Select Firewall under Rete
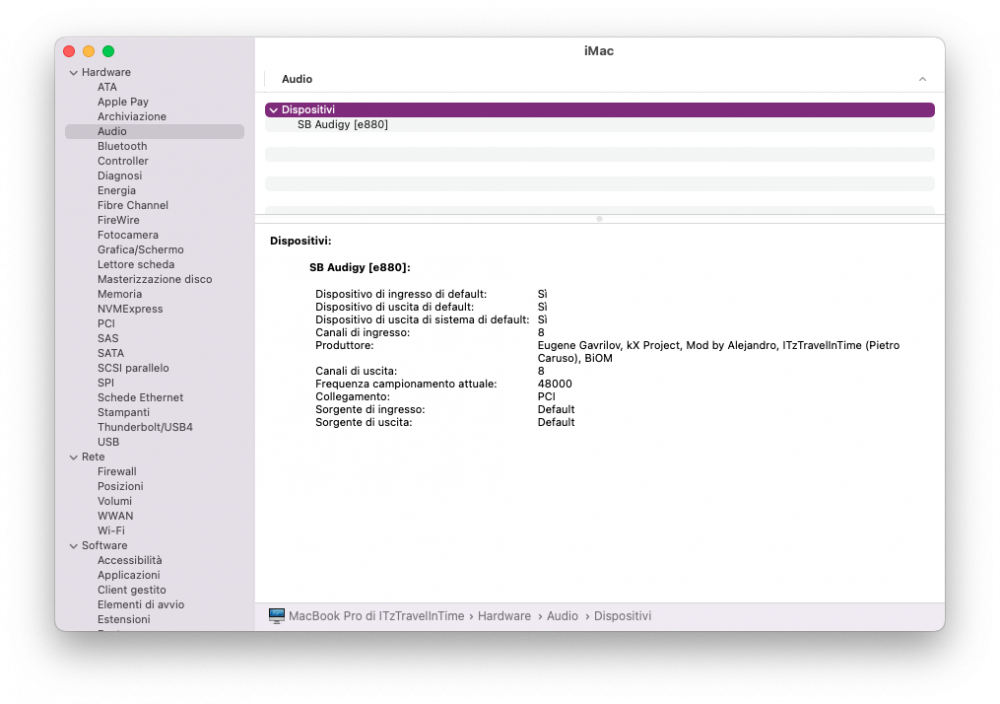Screen dimensions: 1000x704 point(117,471)
